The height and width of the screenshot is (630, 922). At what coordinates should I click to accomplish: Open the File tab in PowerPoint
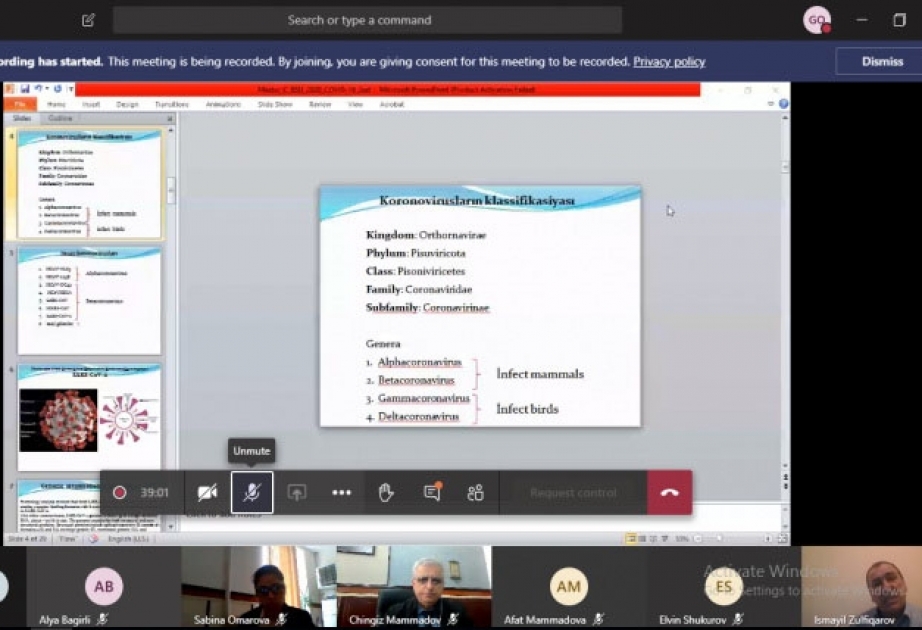pyautogui.click(x=21, y=104)
